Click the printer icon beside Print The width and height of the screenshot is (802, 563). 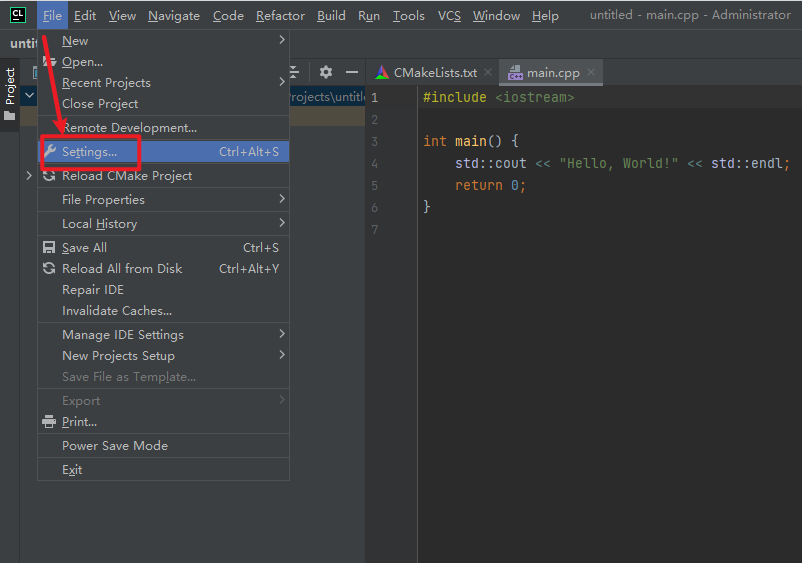click(x=49, y=422)
